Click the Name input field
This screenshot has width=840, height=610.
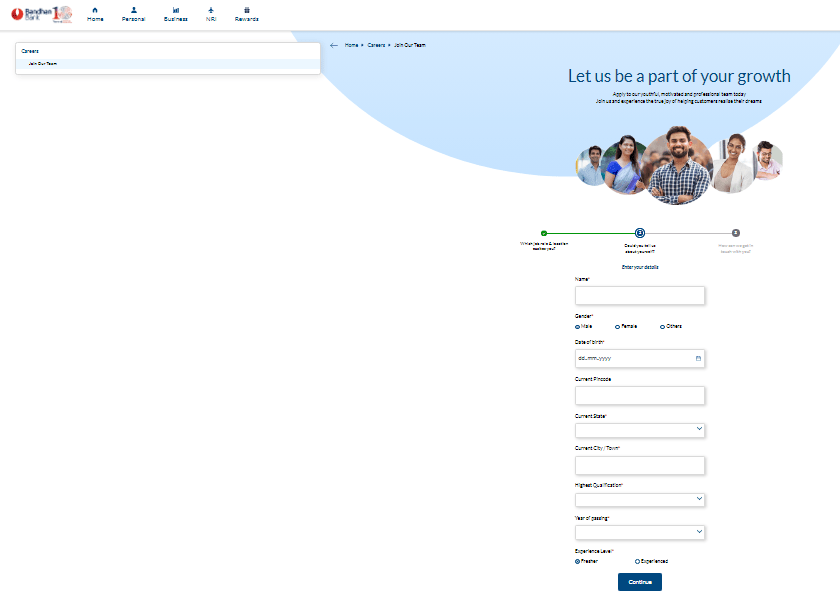[x=640, y=296]
